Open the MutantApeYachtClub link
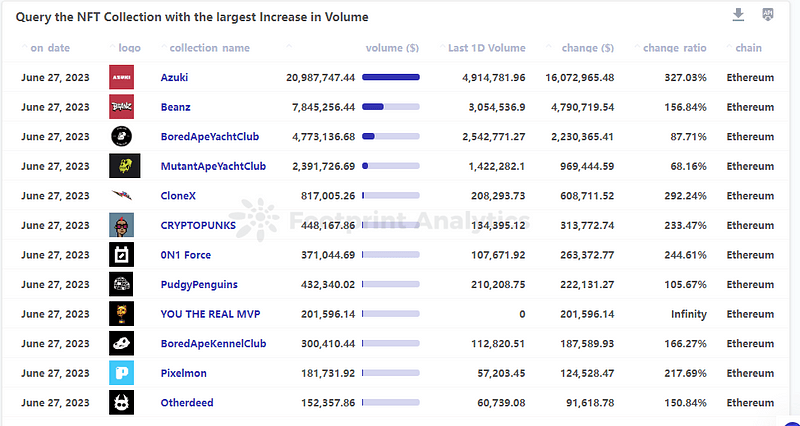 click(x=213, y=166)
